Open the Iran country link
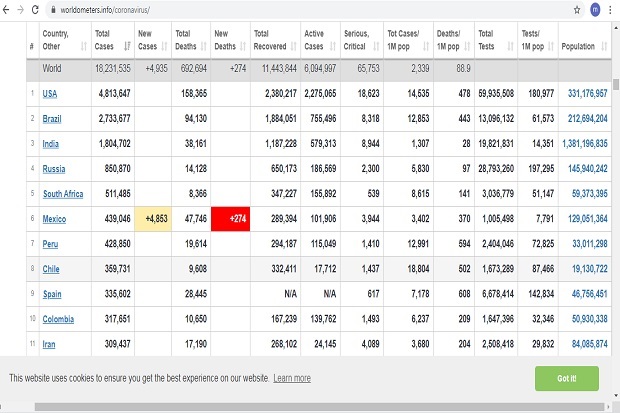Viewport: 620px width, 413px height. point(49,344)
